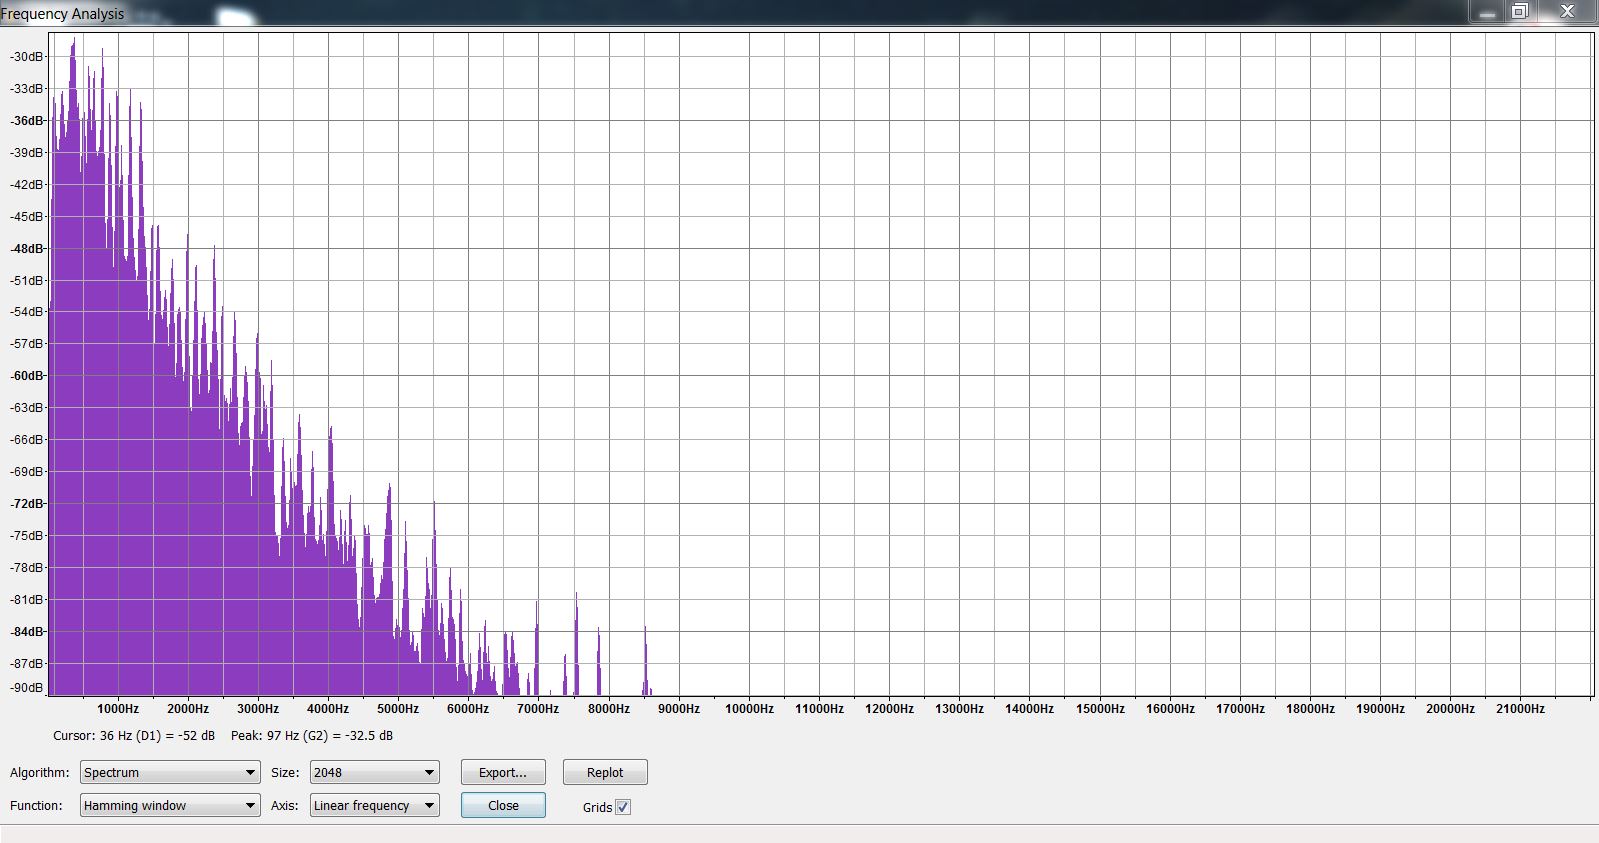Click the -48dB vertical axis label
Viewport: 1599px width, 843px height.
click(x=26, y=249)
